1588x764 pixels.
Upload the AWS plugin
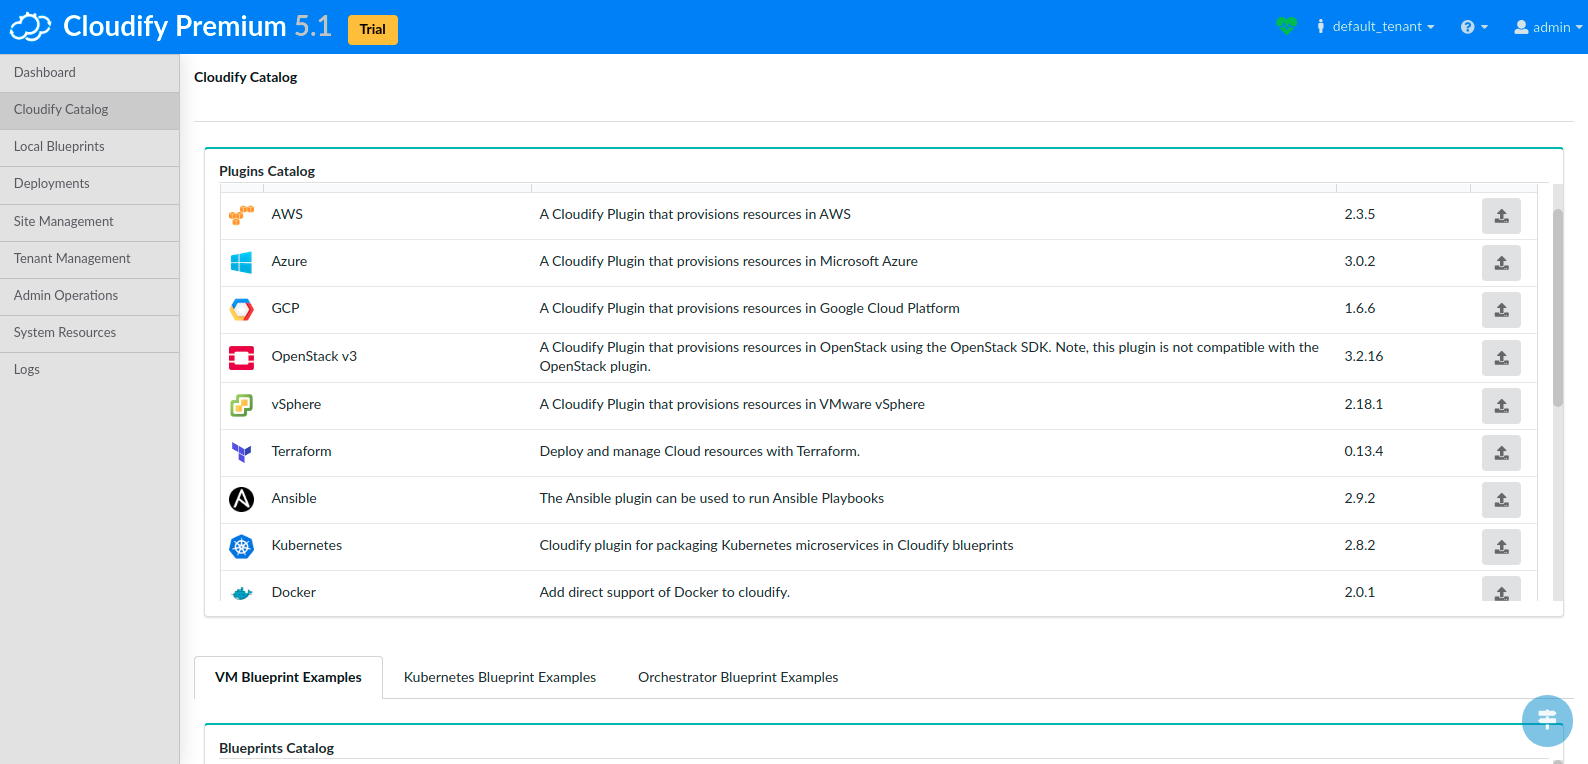click(1501, 216)
